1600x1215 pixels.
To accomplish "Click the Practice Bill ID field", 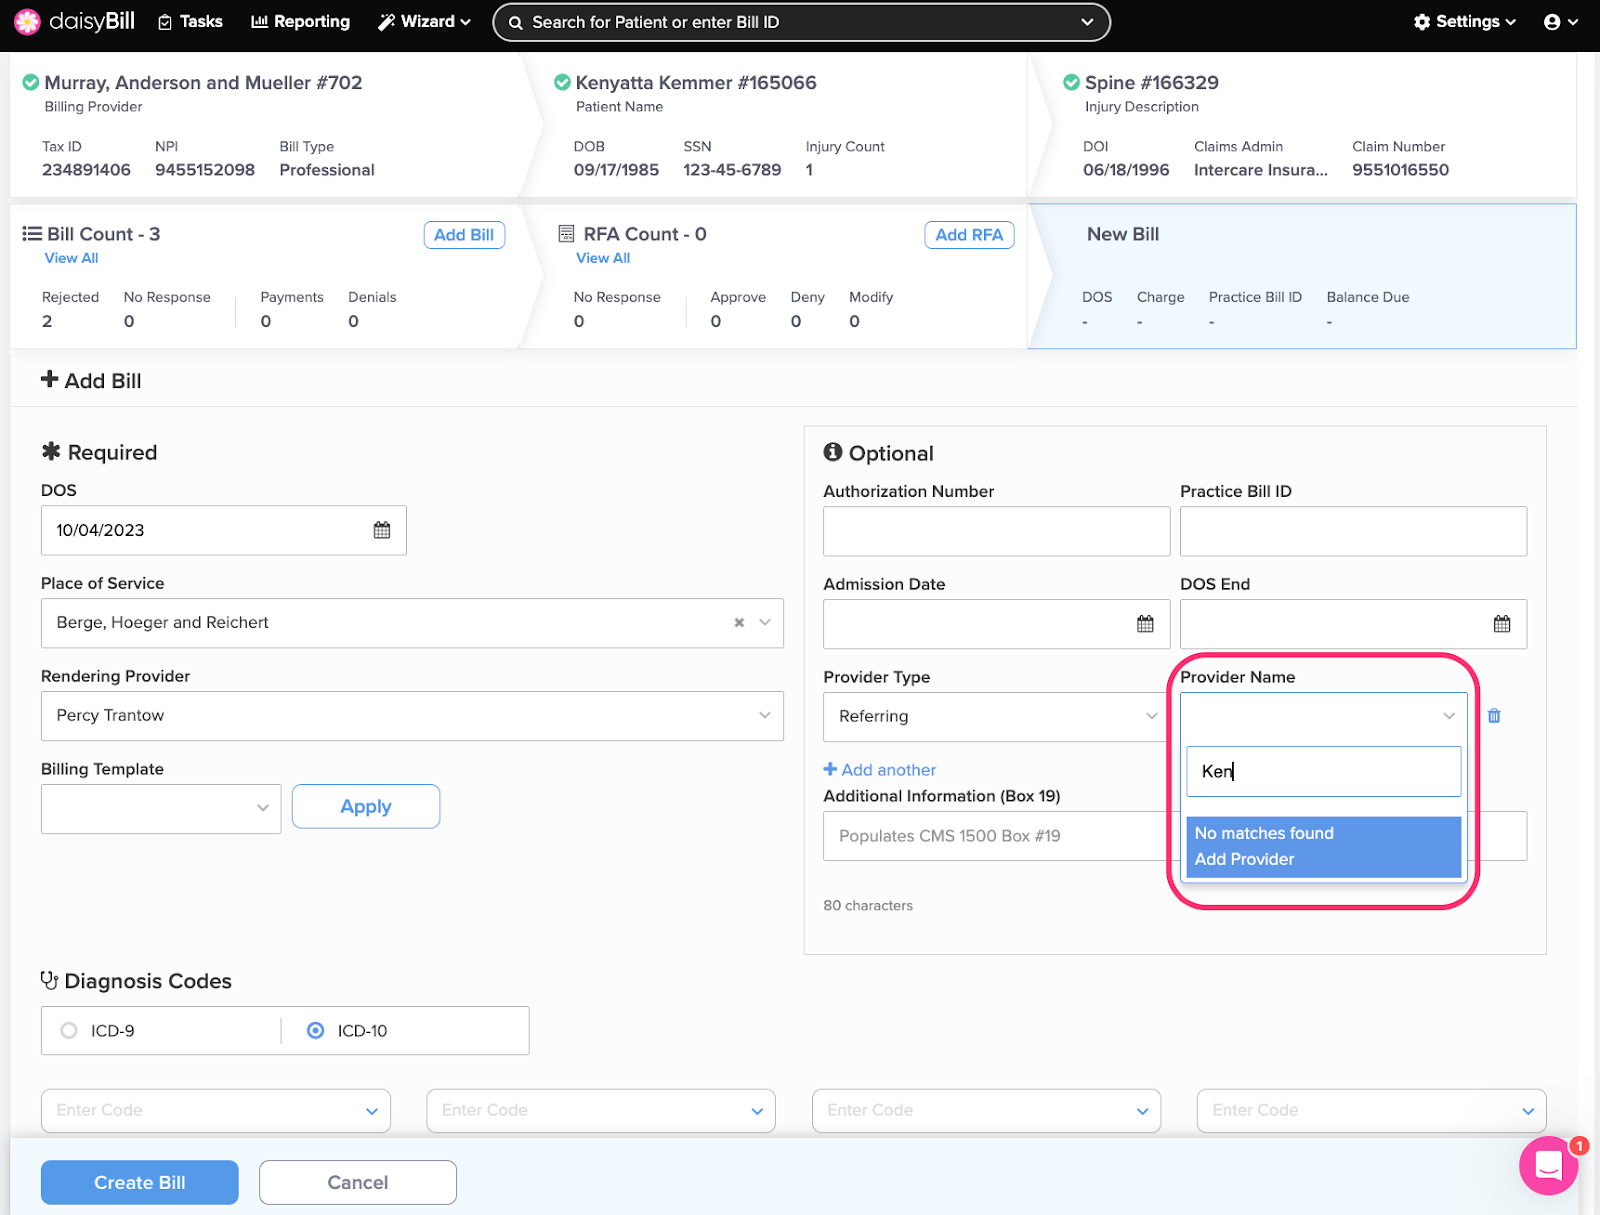I will click(1353, 531).
